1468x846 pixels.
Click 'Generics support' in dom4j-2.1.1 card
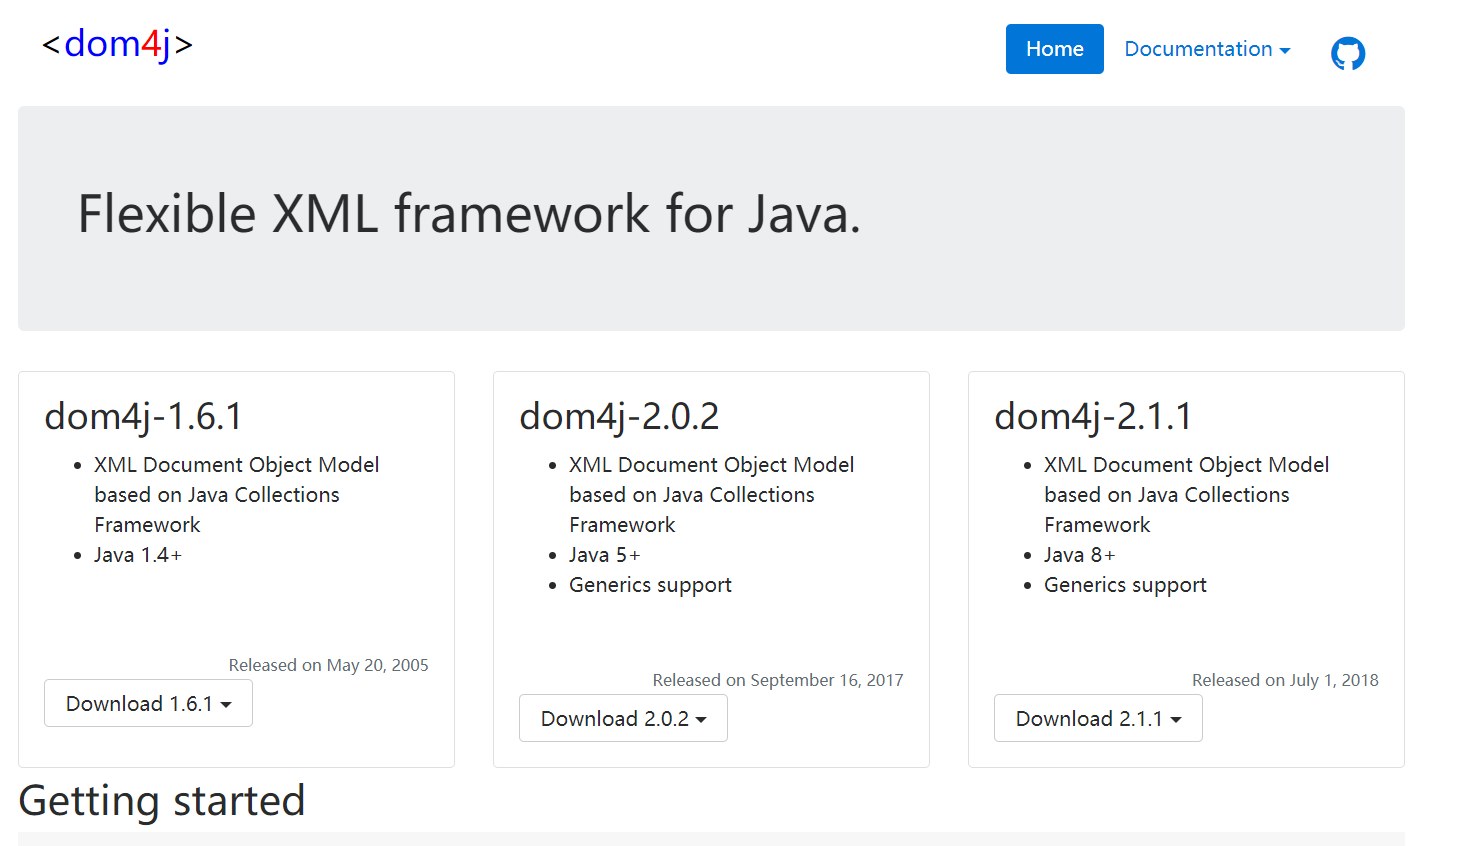1125,585
